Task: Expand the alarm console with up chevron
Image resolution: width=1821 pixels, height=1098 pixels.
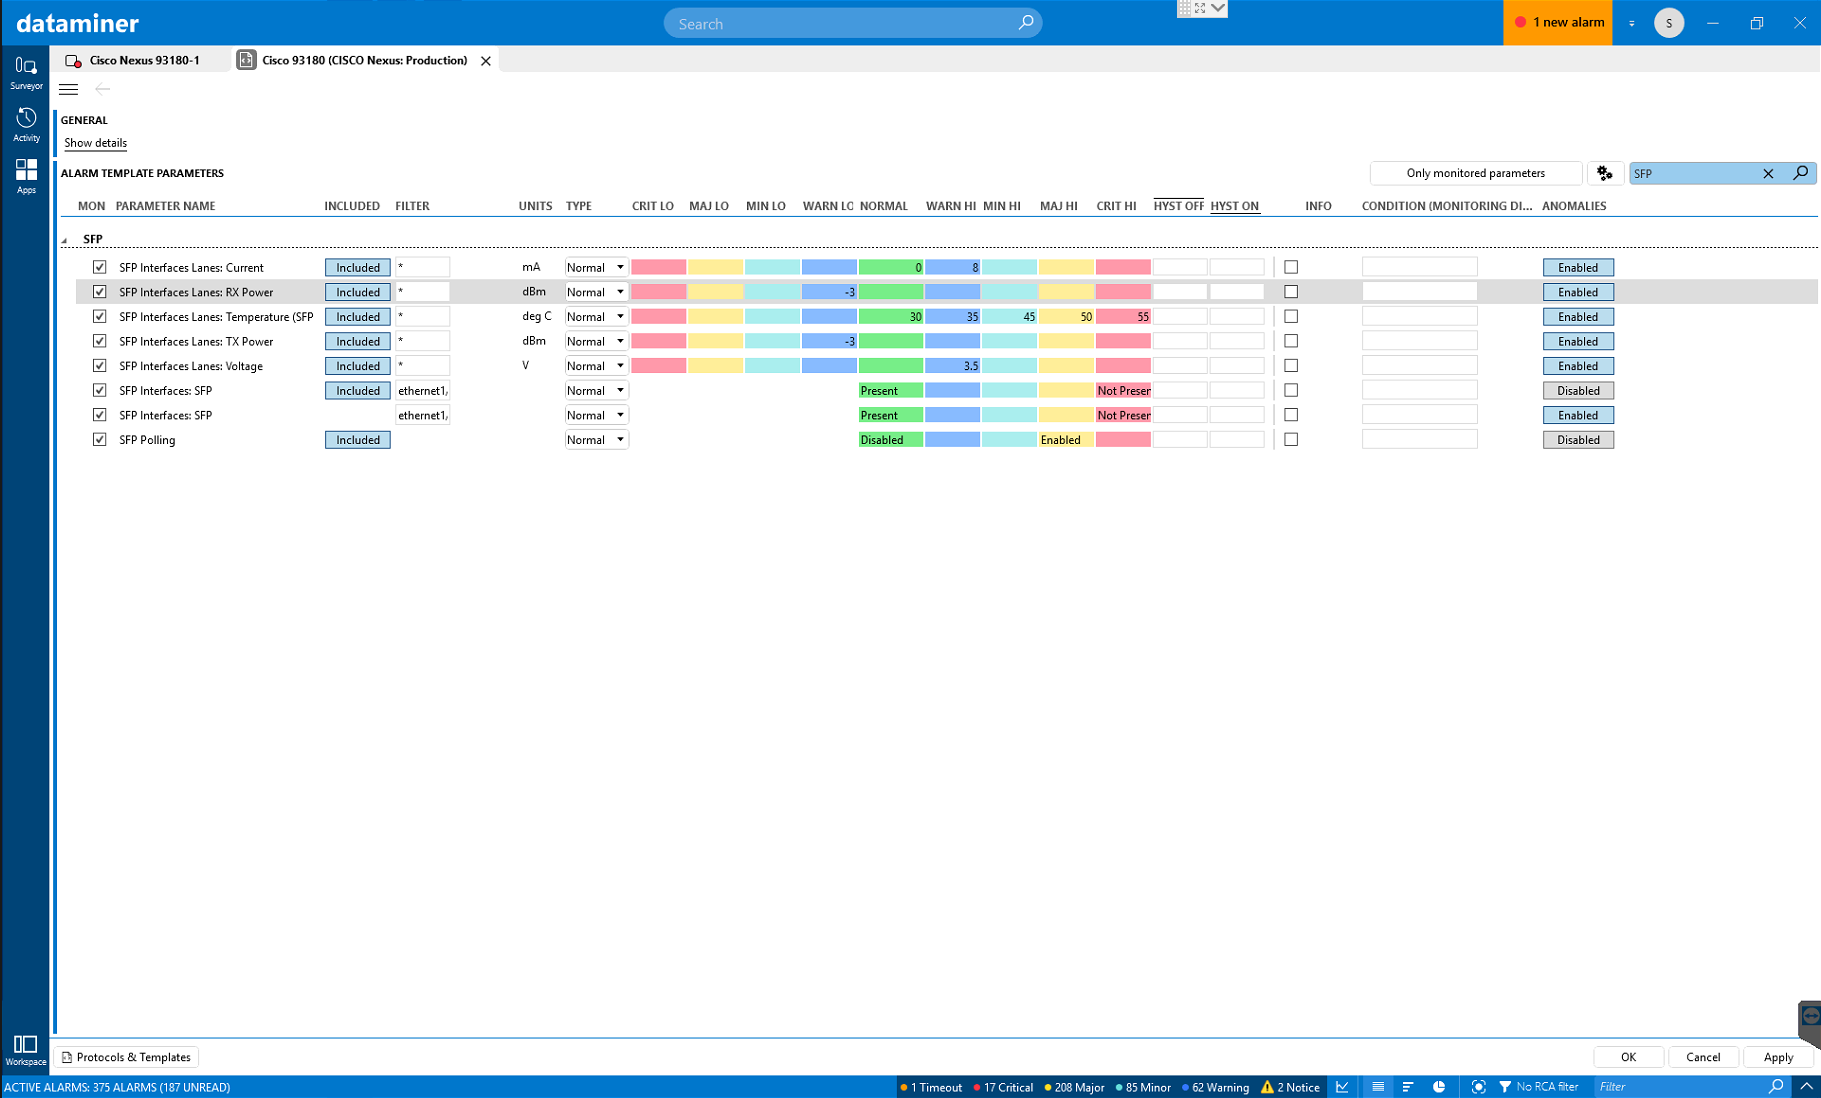Action: pos(1806,1086)
